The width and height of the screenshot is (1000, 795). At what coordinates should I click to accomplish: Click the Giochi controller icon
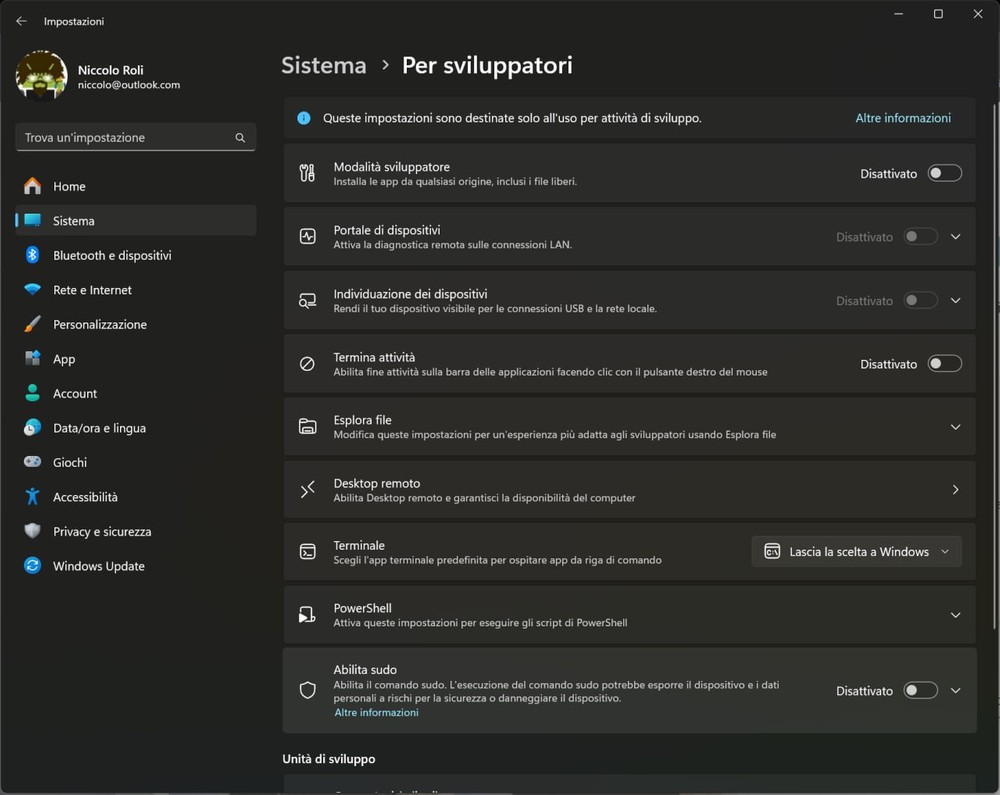tap(33, 462)
